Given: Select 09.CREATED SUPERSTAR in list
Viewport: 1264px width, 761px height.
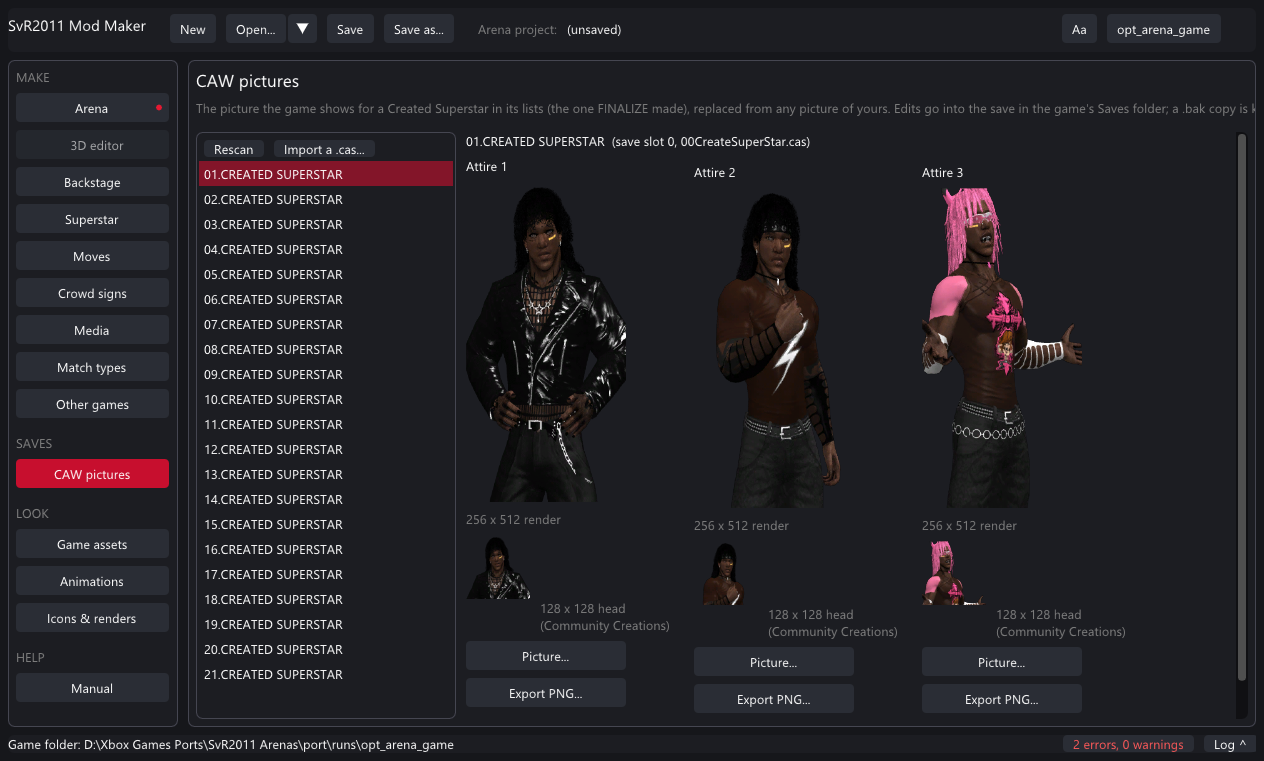Looking at the screenshot, I should pos(326,374).
